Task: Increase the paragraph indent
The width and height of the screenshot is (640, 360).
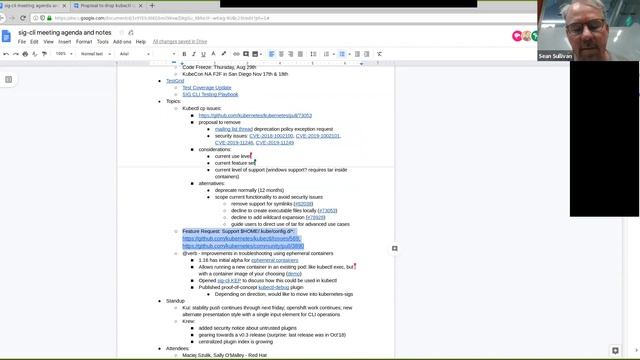Action: pyautogui.click(x=367, y=54)
